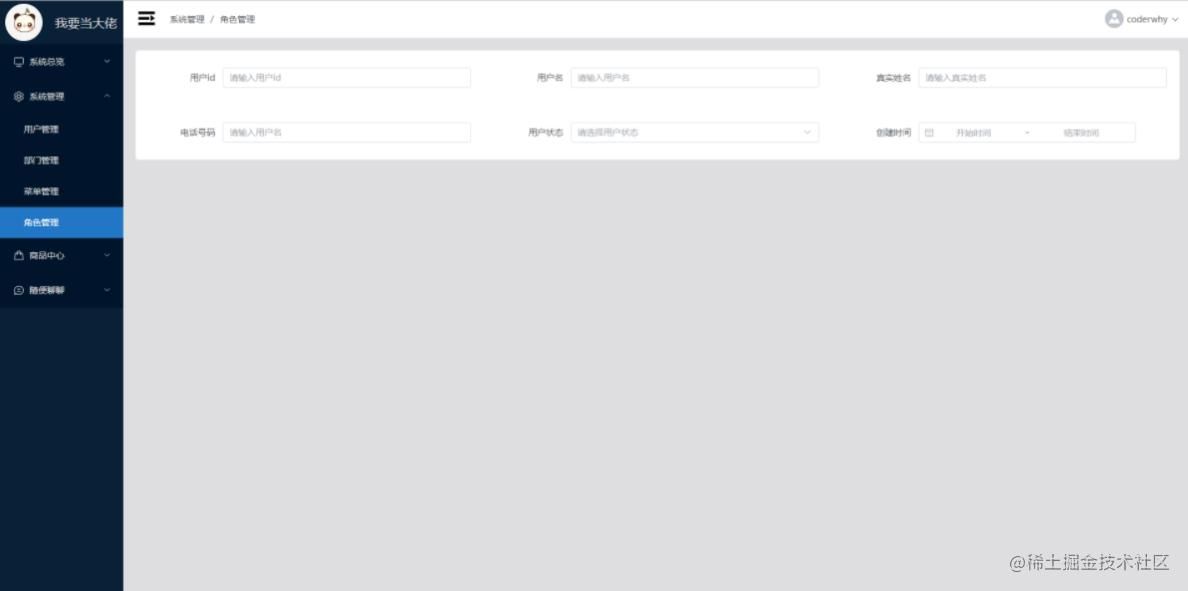Open the 用户状态 dropdown

tap(695, 133)
